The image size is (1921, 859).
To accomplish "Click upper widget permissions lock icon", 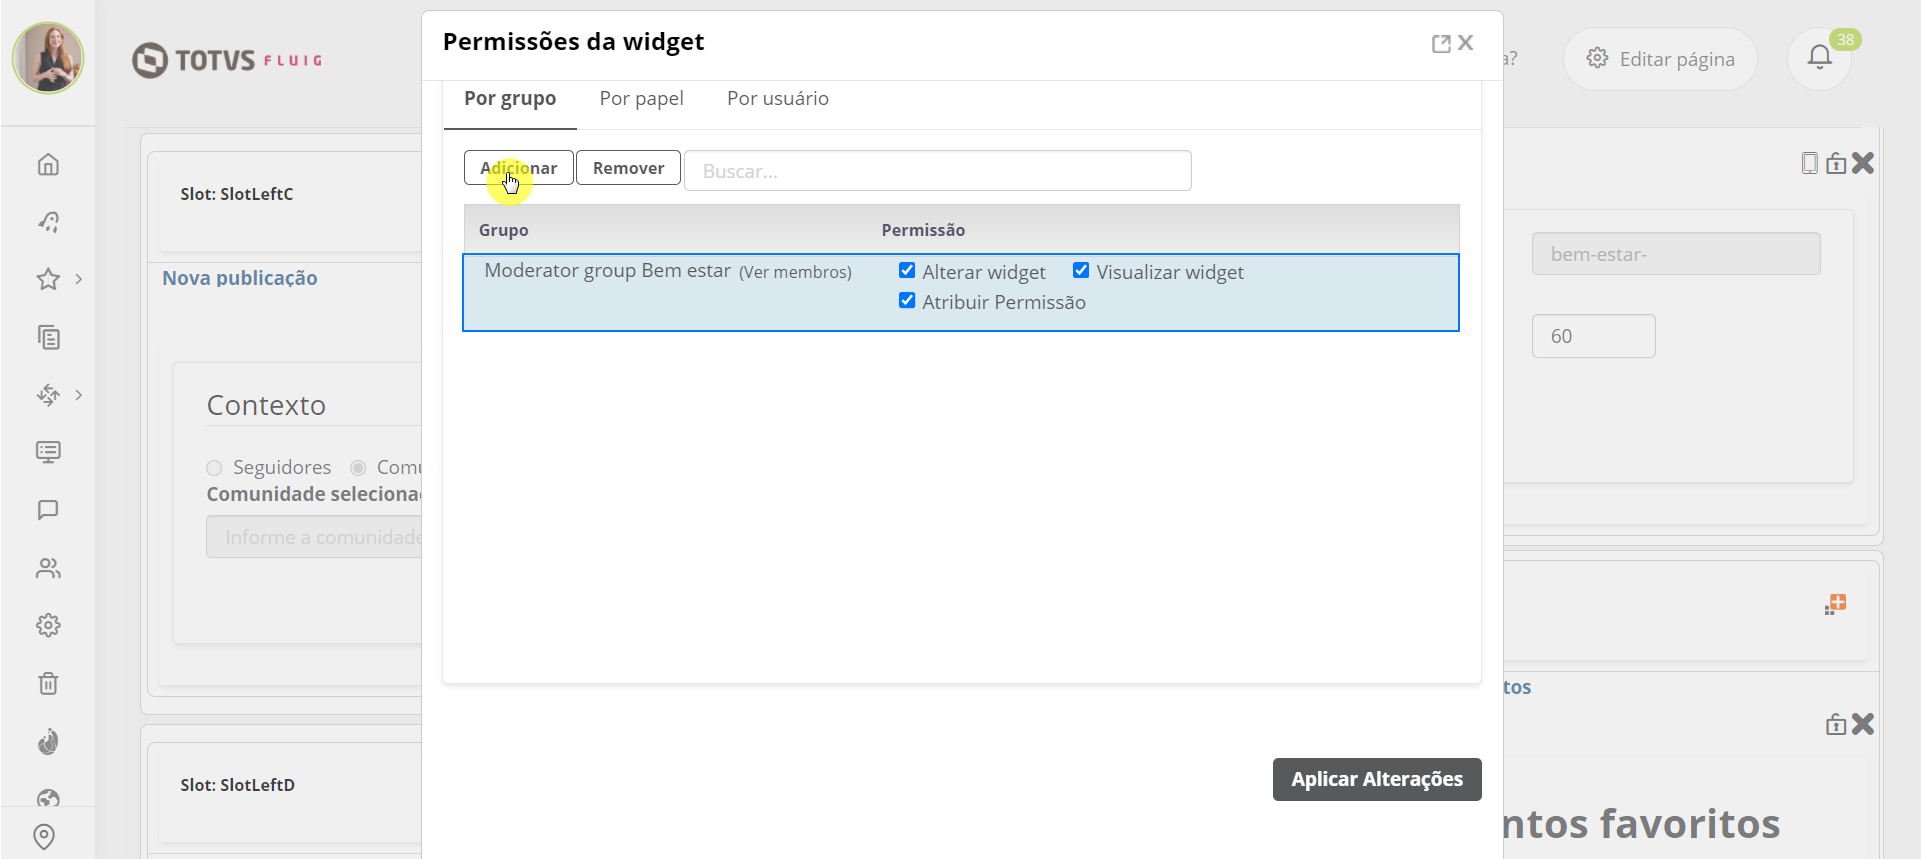I will (1836, 163).
